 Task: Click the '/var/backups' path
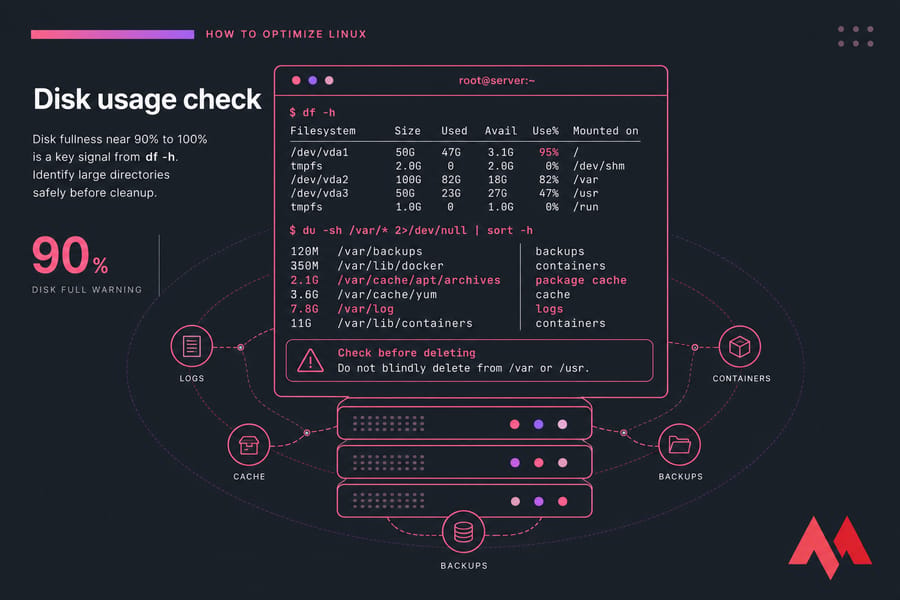pyautogui.click(x=380, y=251)
